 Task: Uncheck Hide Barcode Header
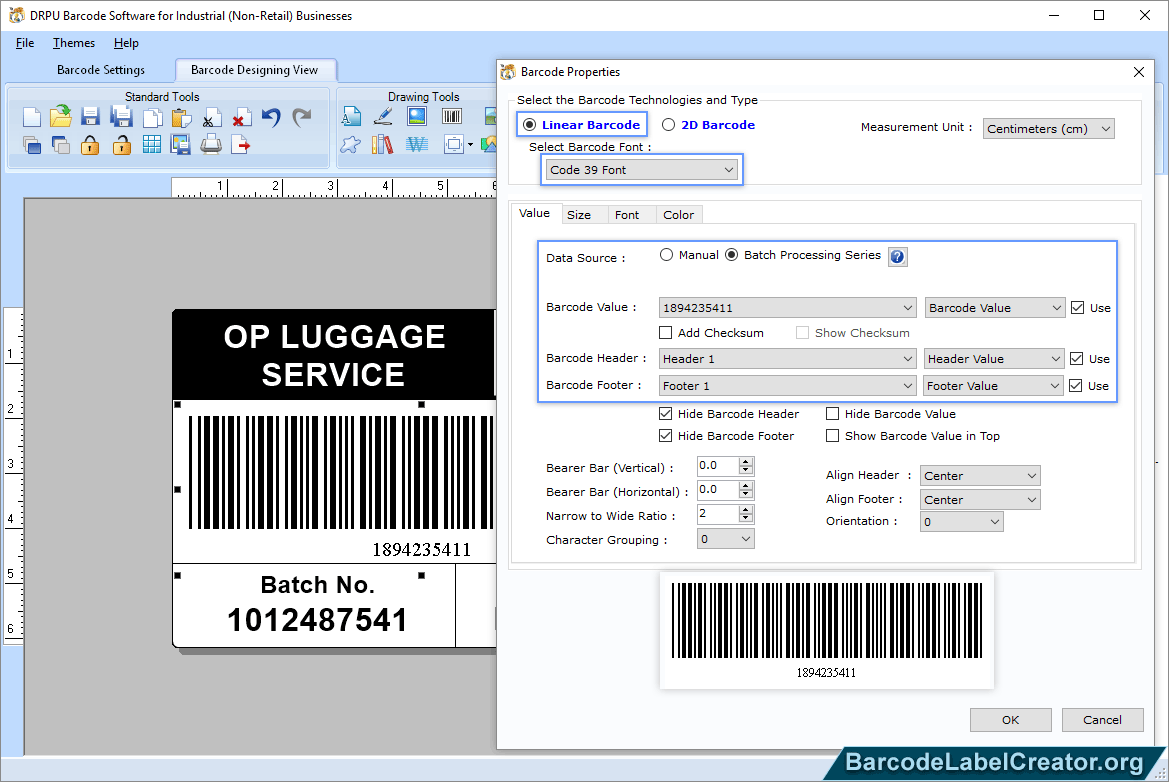pyautogui.click(x=666, y=413)
